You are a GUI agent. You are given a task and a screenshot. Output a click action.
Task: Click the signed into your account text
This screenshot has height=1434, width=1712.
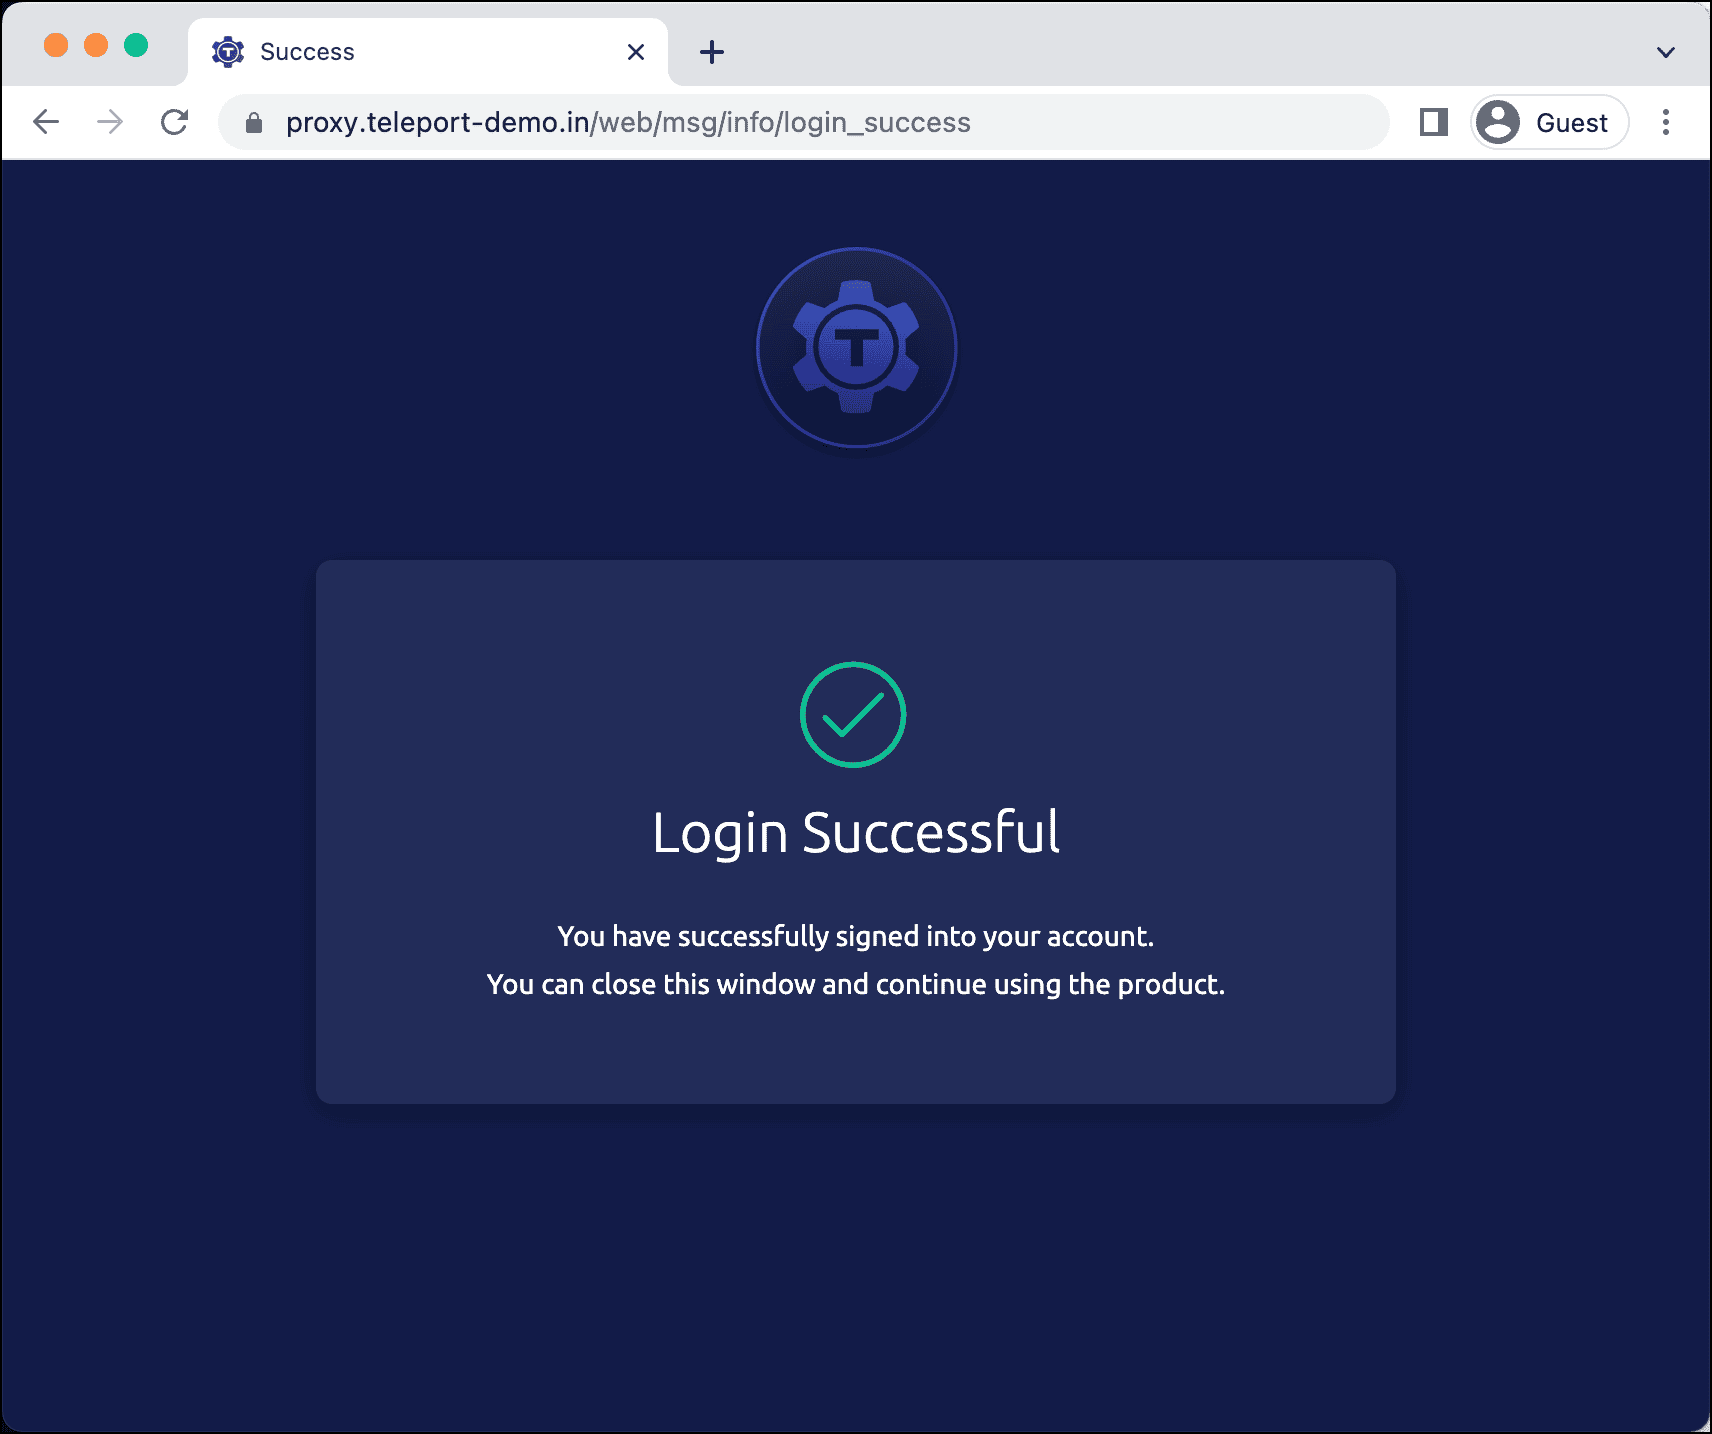(856, 937)
